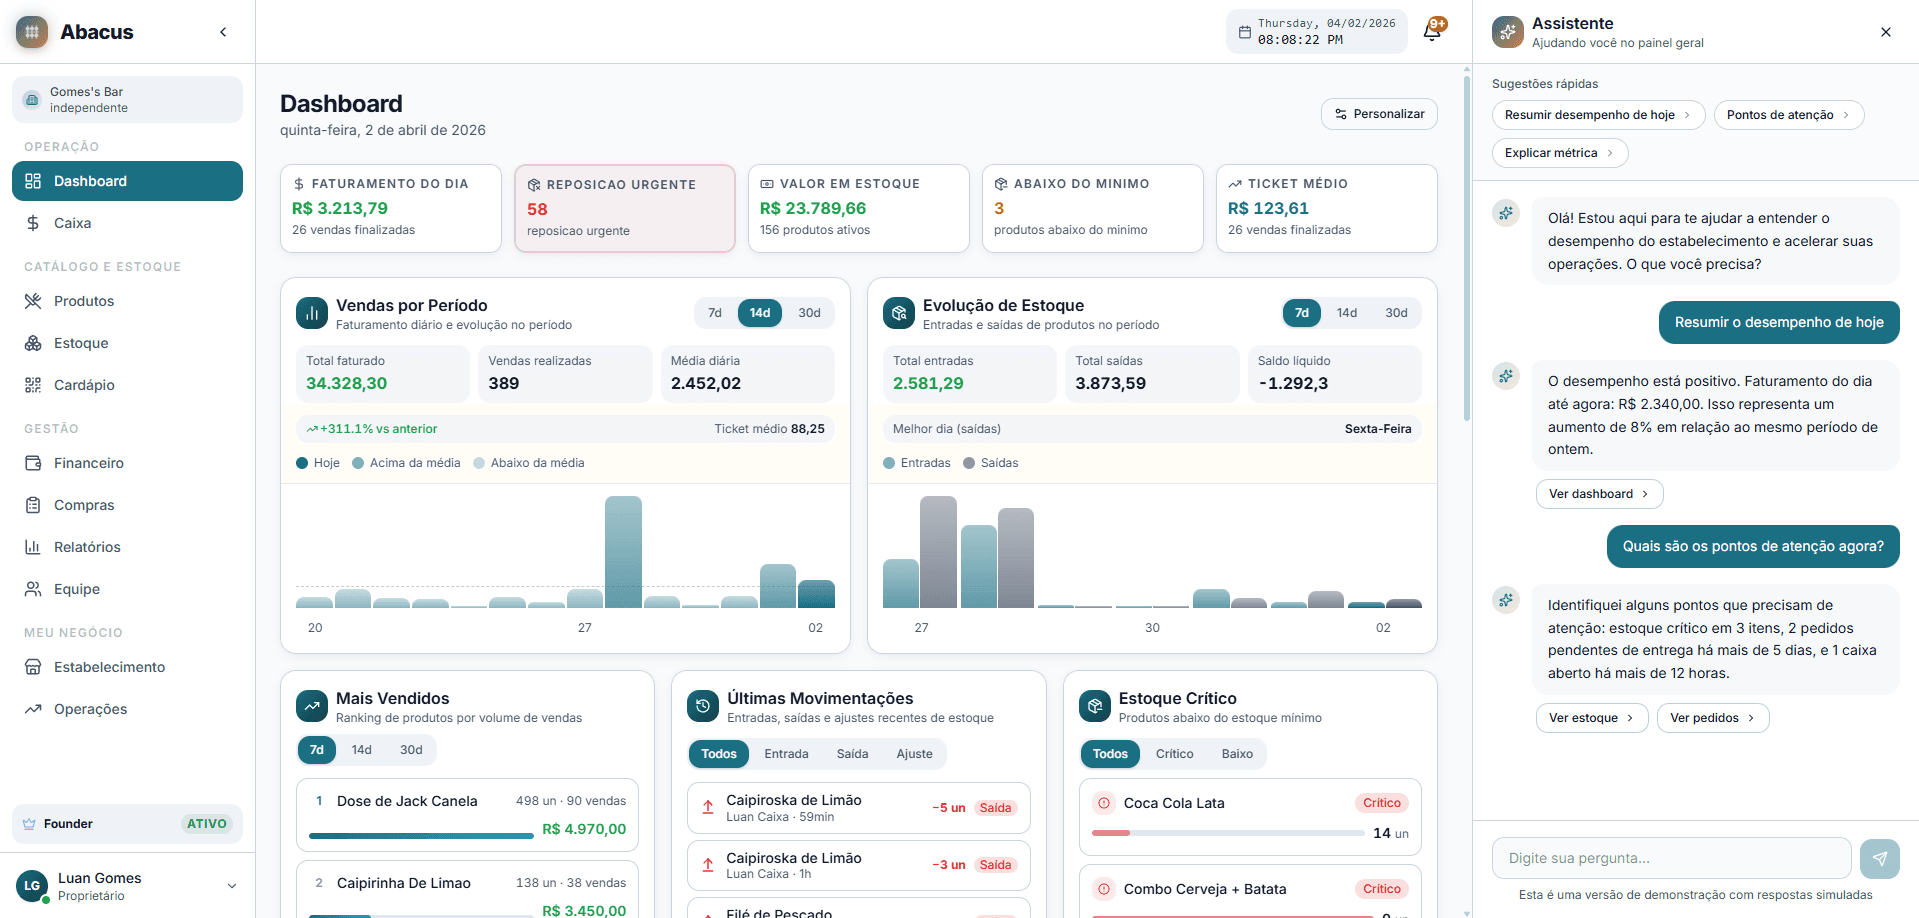Switch to Baixo tab in Estoque Crítico
The image size is (1919, 918).
click(1238, 754)
